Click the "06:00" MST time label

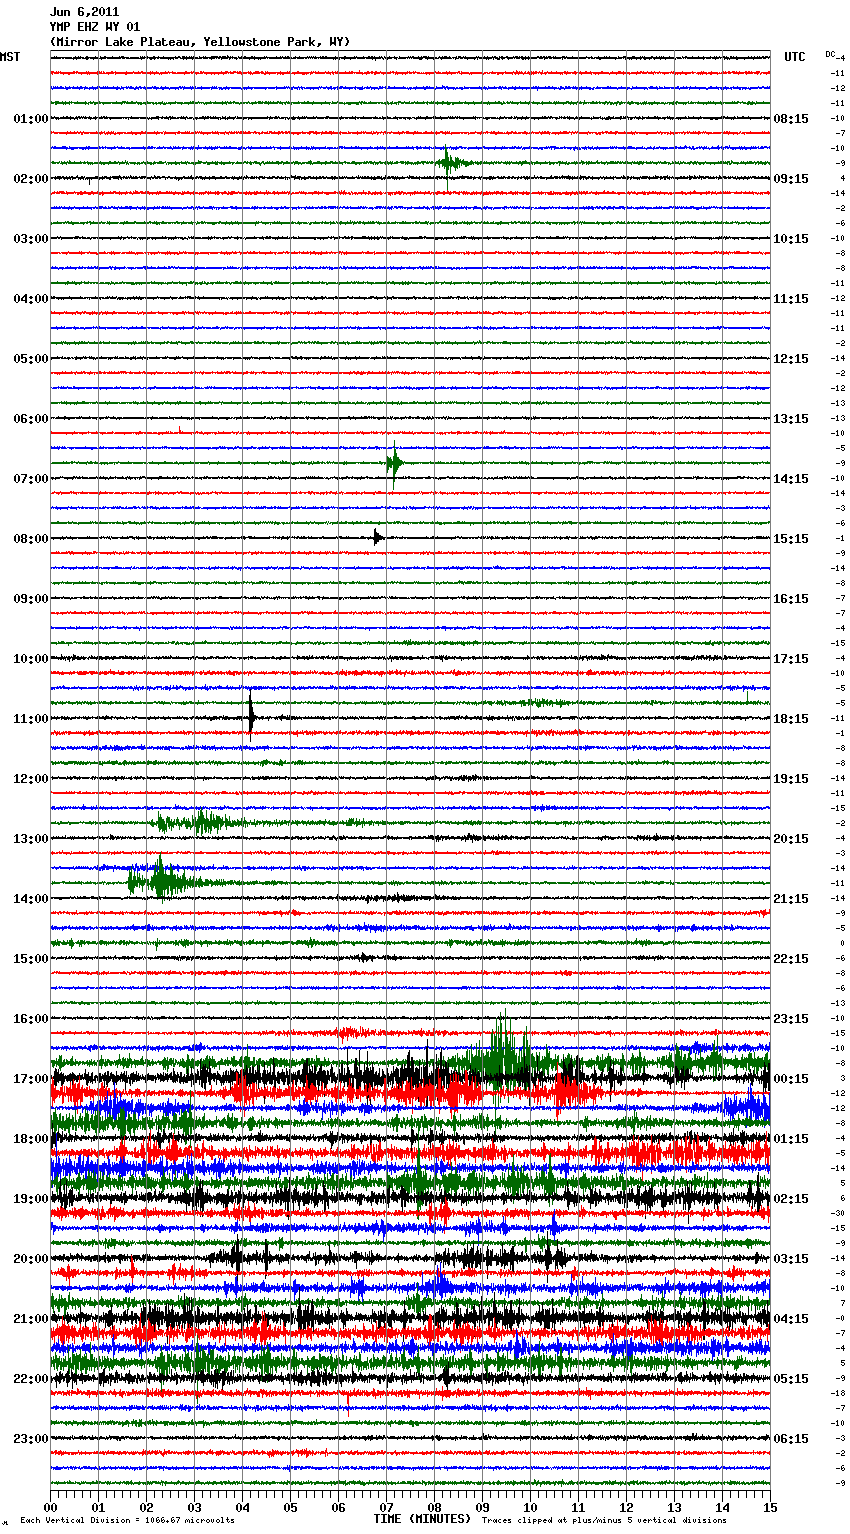[x=31, y=419]
